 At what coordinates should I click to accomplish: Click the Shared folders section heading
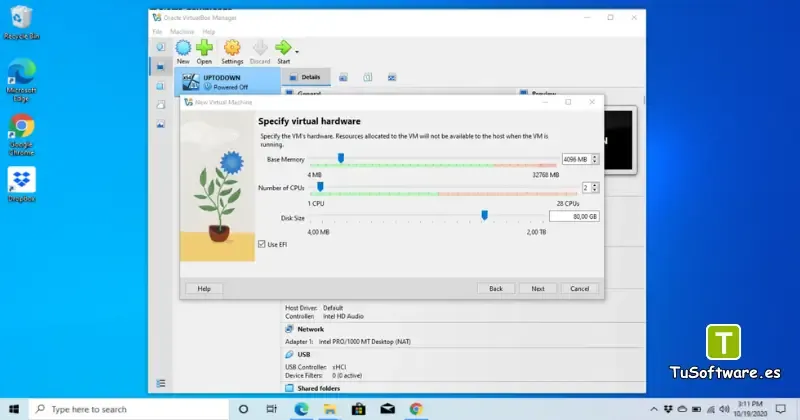pyautogui.click(x=318, y=388)
